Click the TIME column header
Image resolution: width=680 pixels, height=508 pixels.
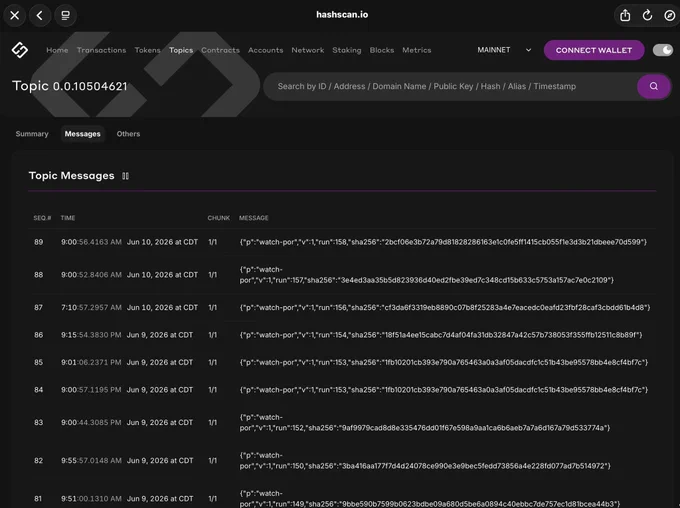coord(68,218)
